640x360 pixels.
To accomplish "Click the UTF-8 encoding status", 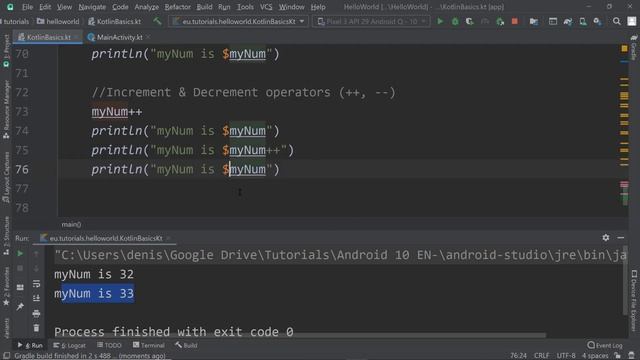I will pos(566,356).
